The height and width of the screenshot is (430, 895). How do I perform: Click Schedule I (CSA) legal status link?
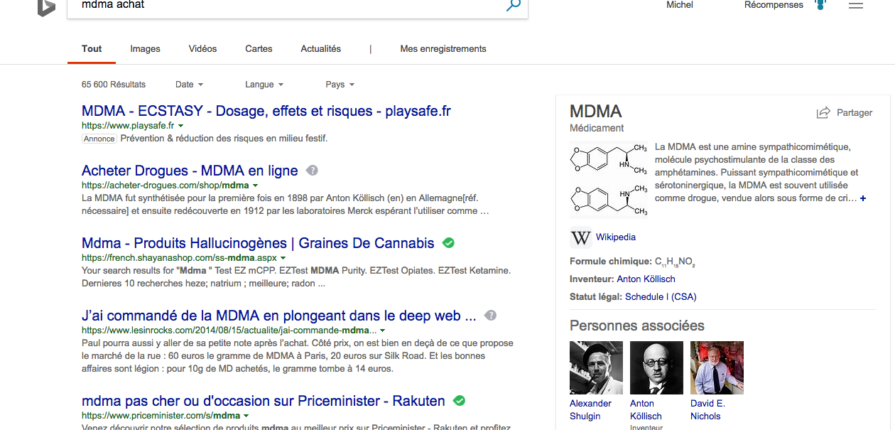pos(660,297)
